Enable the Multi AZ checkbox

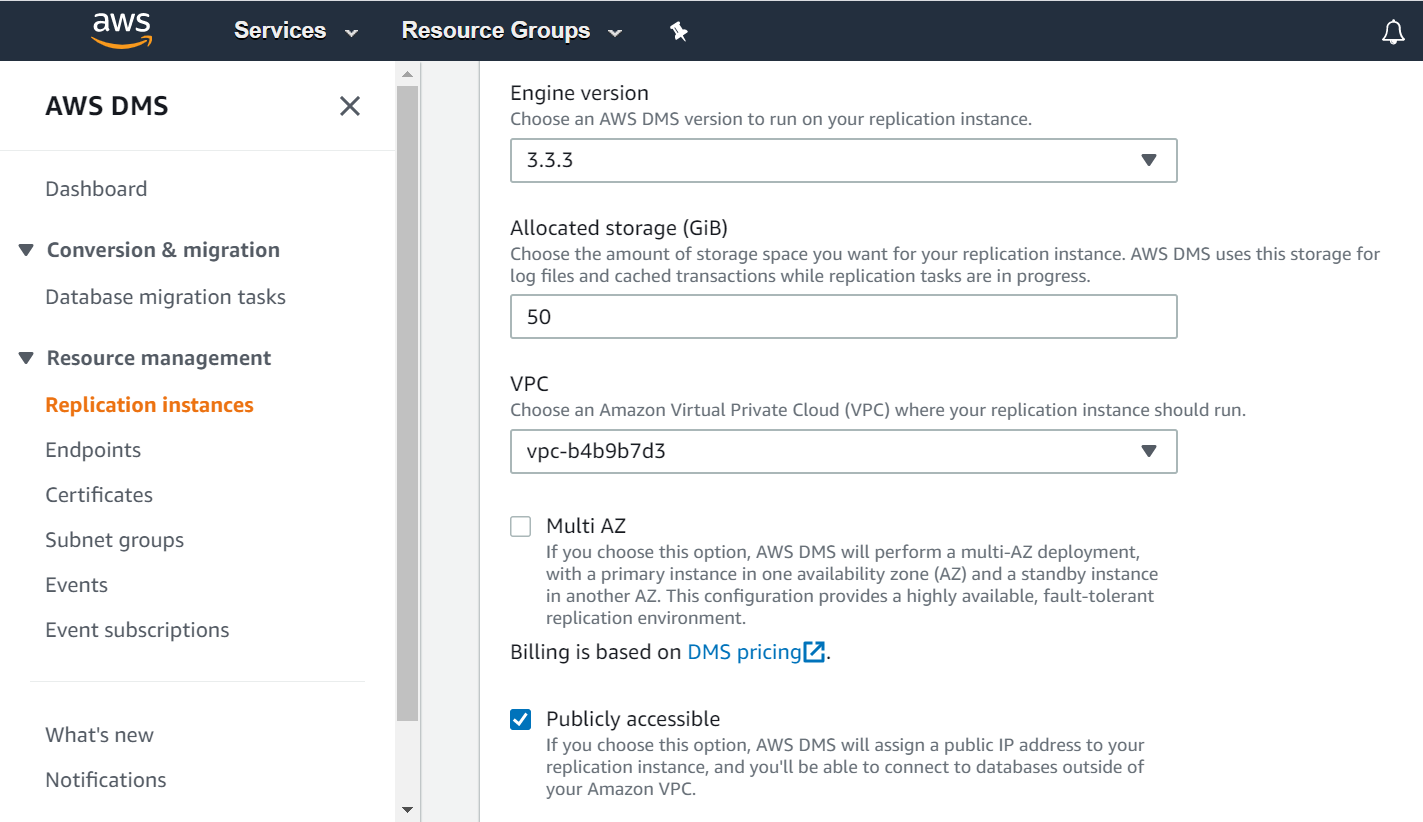click(521, 526)
